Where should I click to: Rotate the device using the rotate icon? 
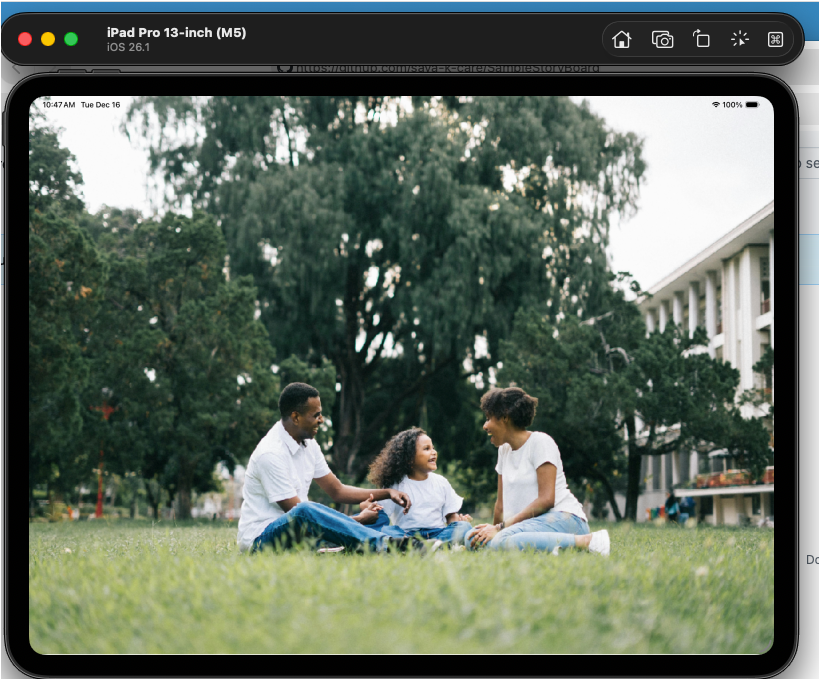(x=701, y=39)
